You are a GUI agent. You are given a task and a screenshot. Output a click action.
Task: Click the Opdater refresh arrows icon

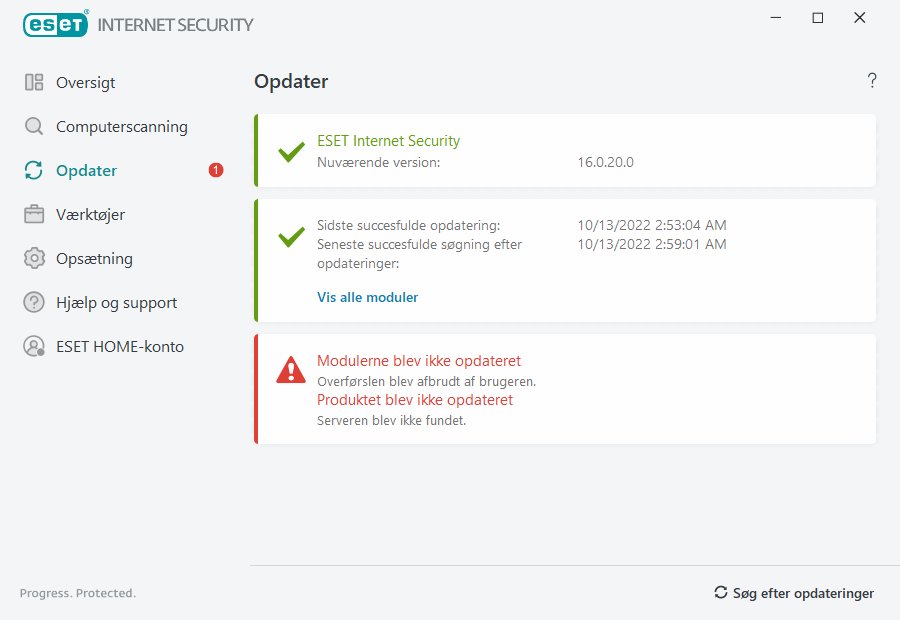pos(34,171)
